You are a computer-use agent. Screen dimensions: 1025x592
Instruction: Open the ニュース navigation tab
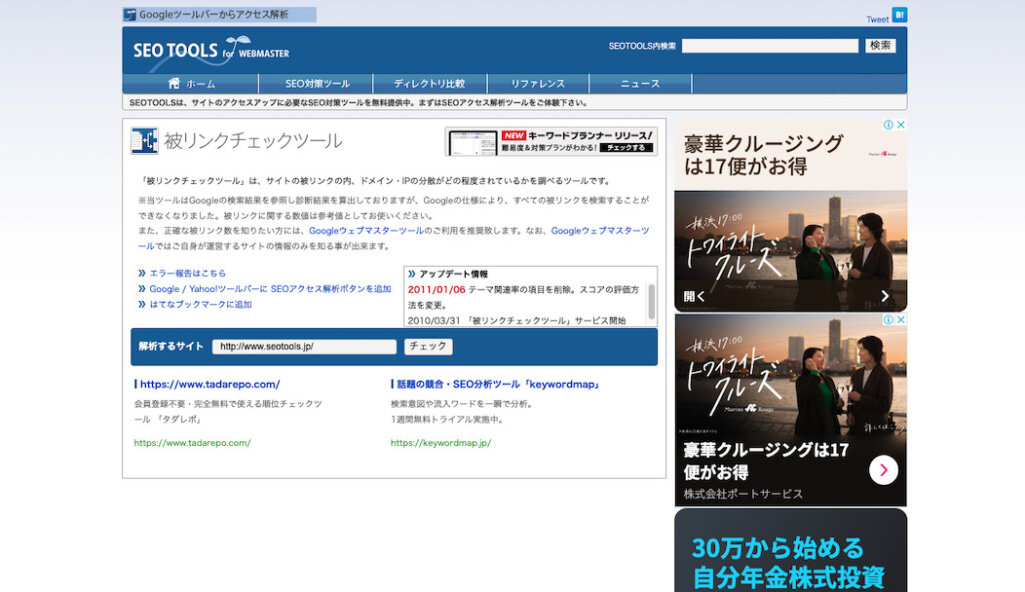640,84
